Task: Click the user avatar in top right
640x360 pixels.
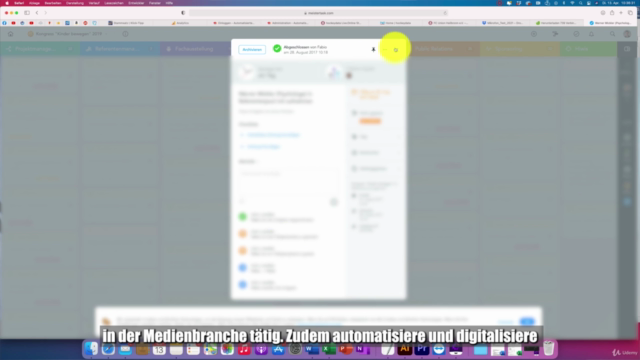Action: pyautogui.click(x=627, y=34)
